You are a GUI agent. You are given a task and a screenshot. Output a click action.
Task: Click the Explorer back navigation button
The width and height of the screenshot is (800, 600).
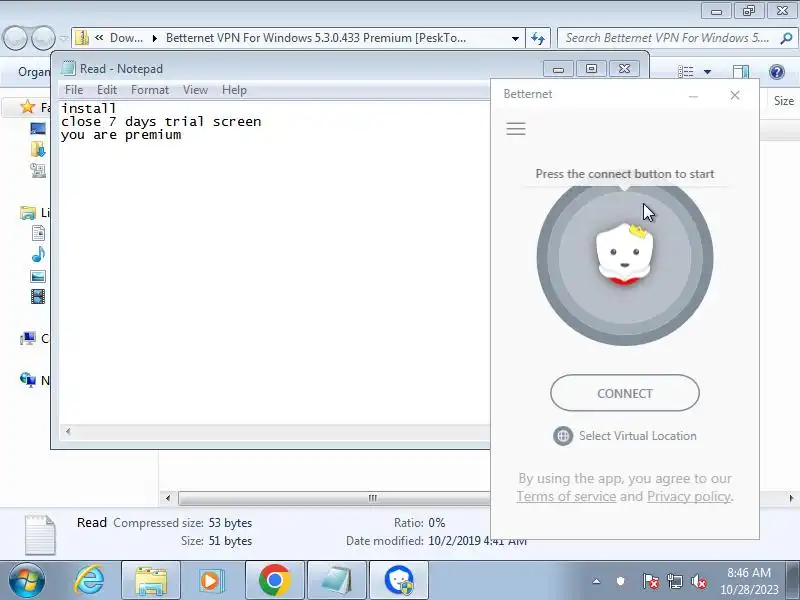15,38
